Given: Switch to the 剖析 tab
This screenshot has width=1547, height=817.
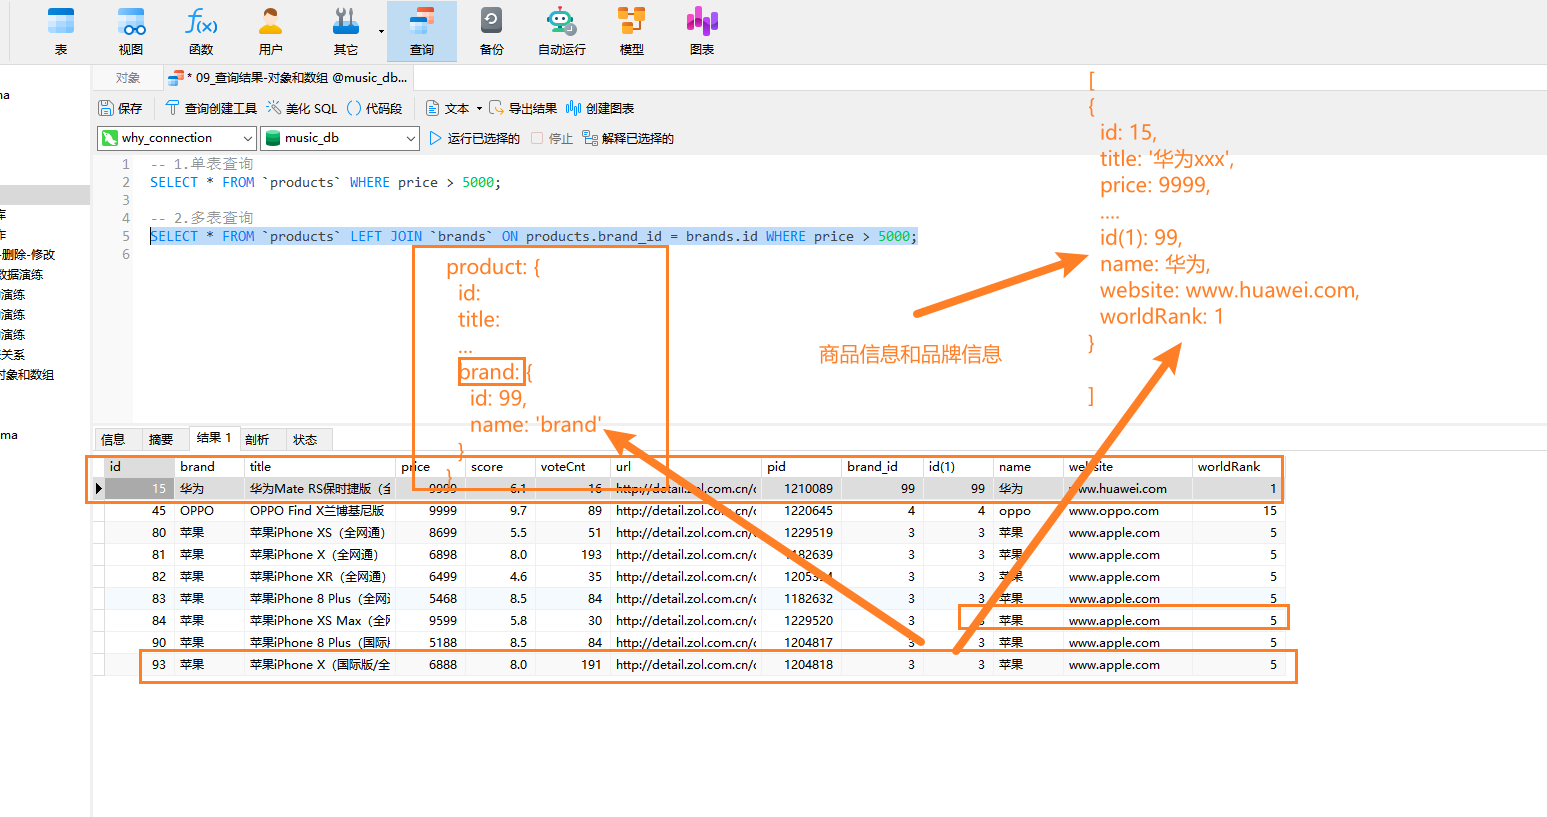Looking at the screenshot, I should tap(257, 439).
